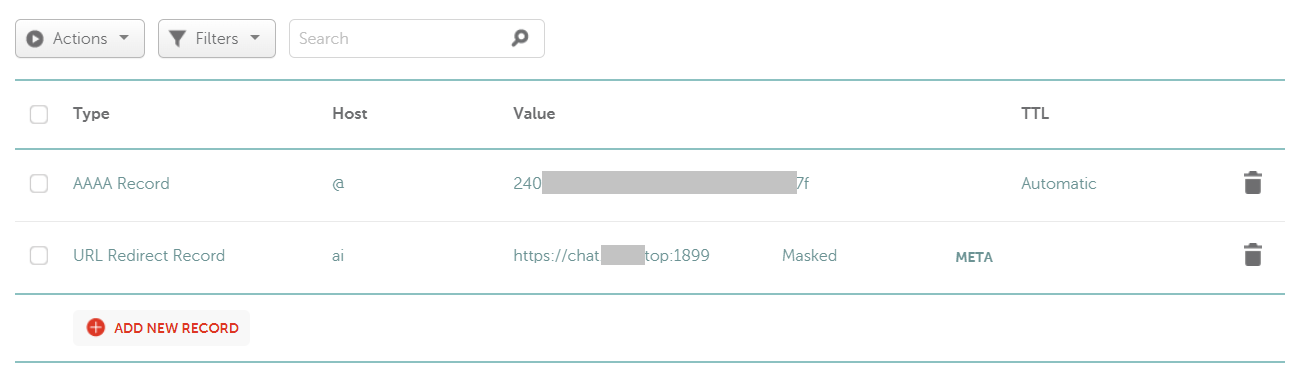Image resolution: width=1299 pixels, height=387 pixels.
Task: Edit the Automatic TTL value
Action: pyautogui.click(x=1059, y=183)
